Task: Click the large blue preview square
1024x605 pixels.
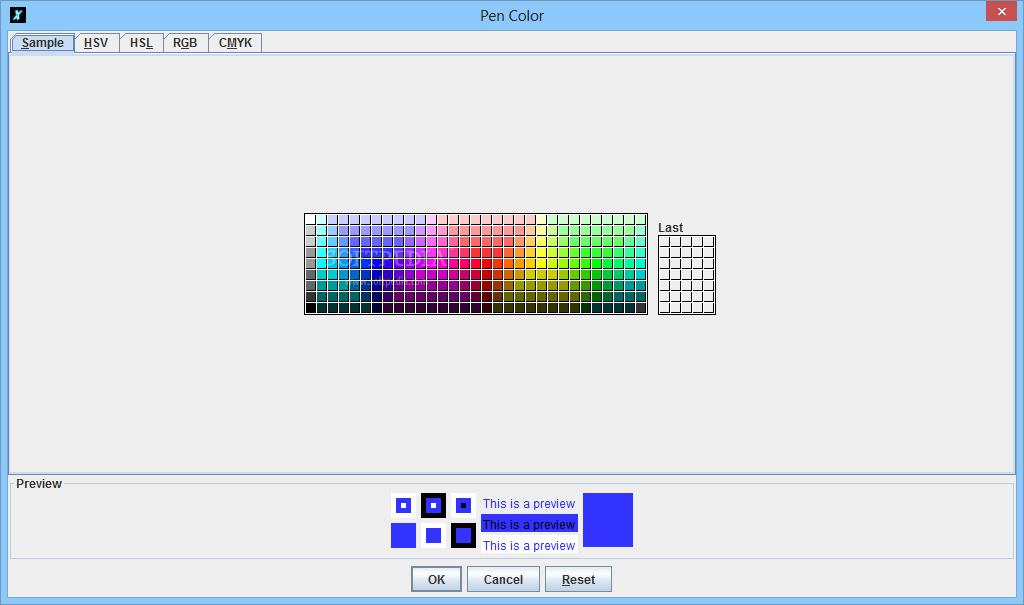Action: pos(607,520)
